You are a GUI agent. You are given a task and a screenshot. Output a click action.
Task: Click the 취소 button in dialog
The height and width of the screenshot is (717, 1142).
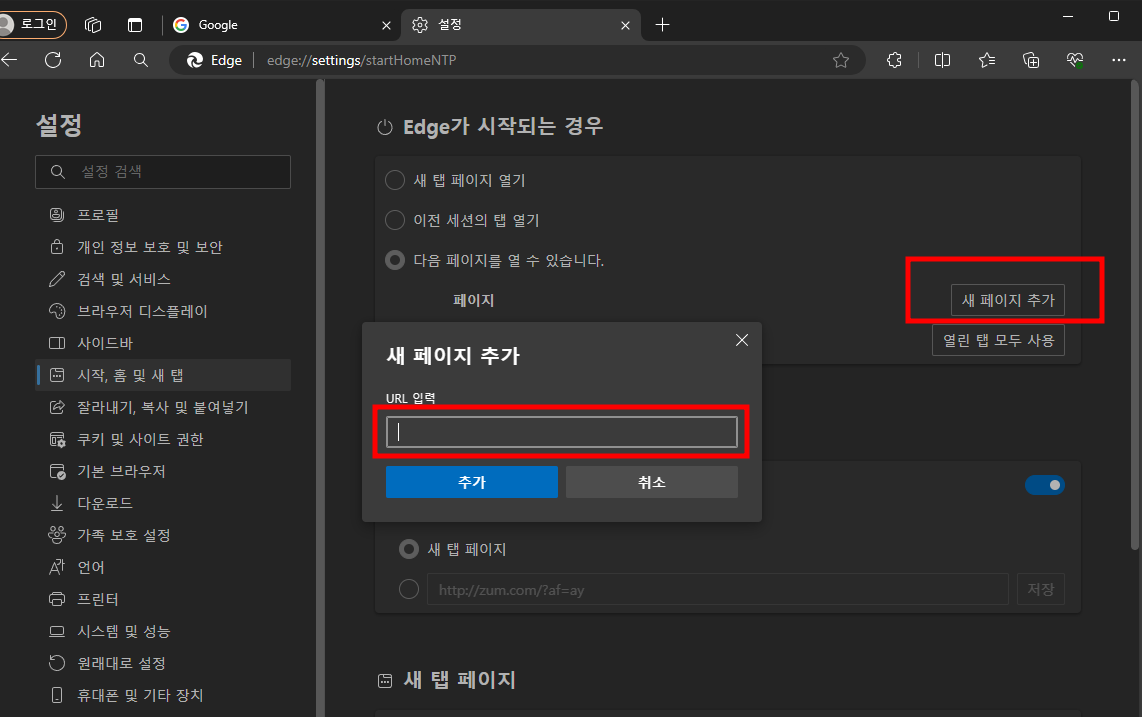[x=652, y=482]
